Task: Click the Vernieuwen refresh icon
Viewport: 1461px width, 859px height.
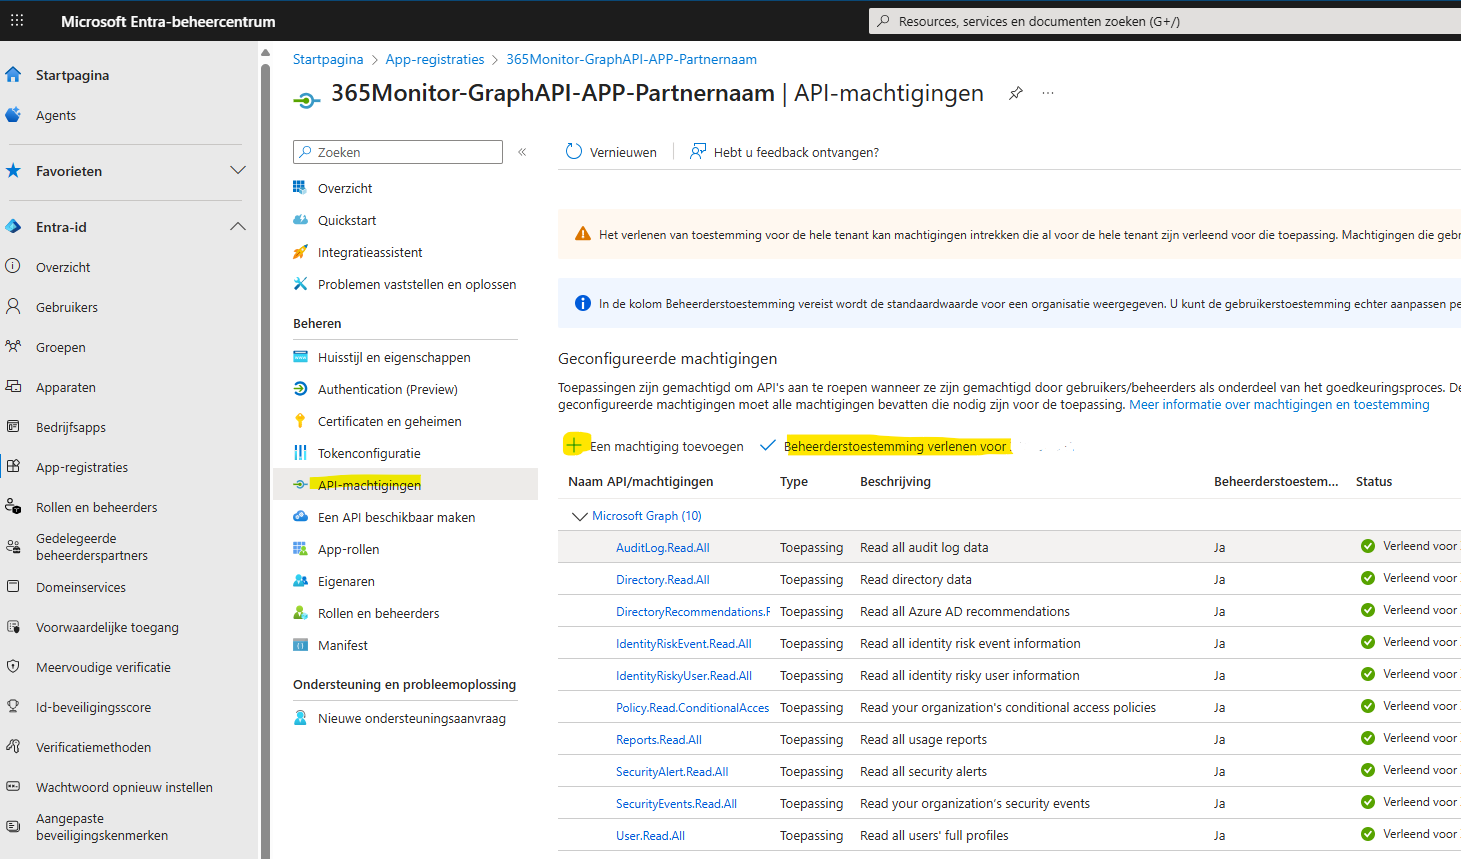Action: click(x=574, y=151)
